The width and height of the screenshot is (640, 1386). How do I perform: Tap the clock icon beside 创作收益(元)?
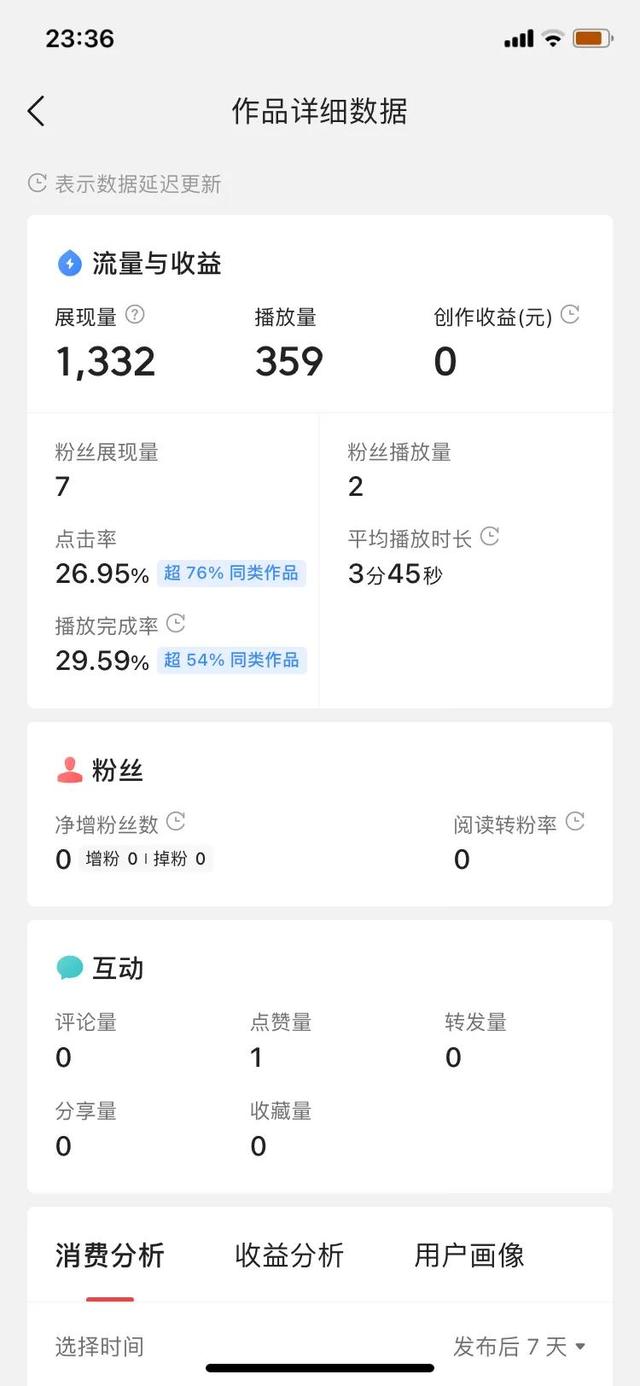(x=570, y=315)
